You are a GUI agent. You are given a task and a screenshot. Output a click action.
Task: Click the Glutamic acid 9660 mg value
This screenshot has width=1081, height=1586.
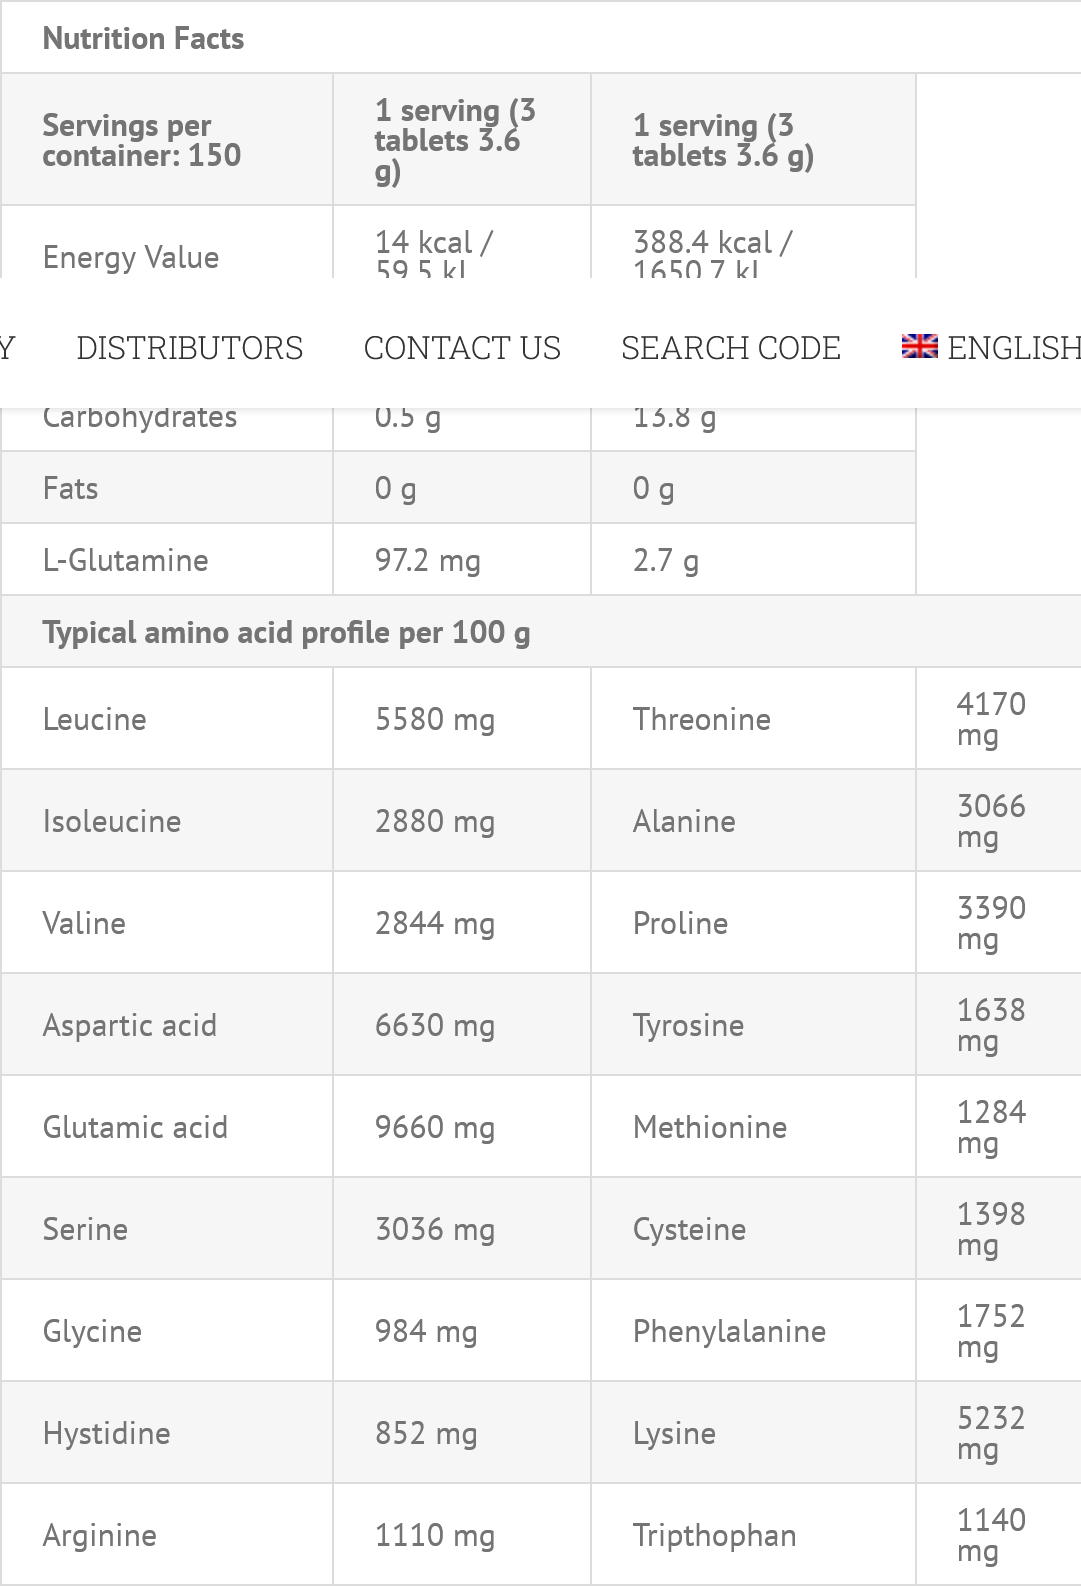point(435,1128)
